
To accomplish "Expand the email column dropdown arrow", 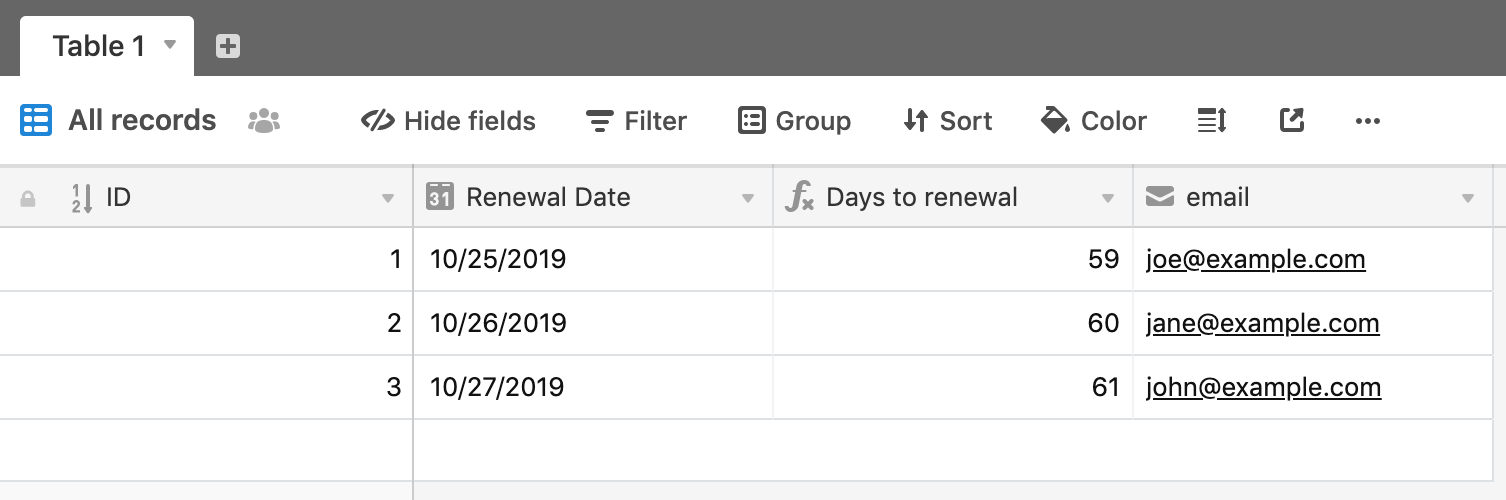I will (1468, 199).
